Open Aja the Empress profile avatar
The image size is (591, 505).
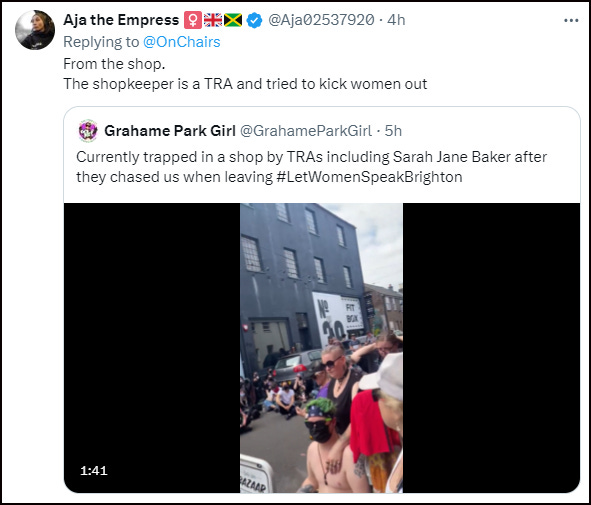point(35,30)
